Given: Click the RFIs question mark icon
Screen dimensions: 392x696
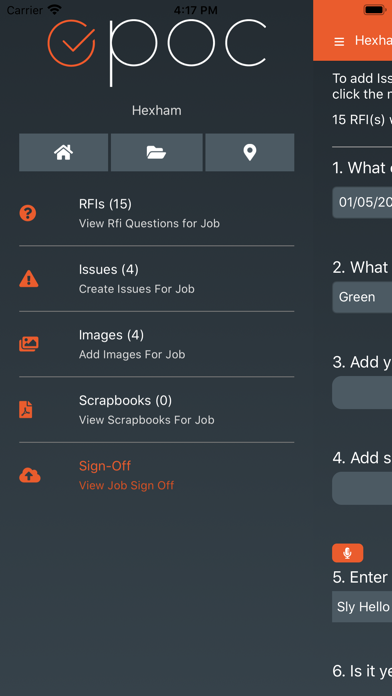Looking at the screenshot, I should click(28, 214).
